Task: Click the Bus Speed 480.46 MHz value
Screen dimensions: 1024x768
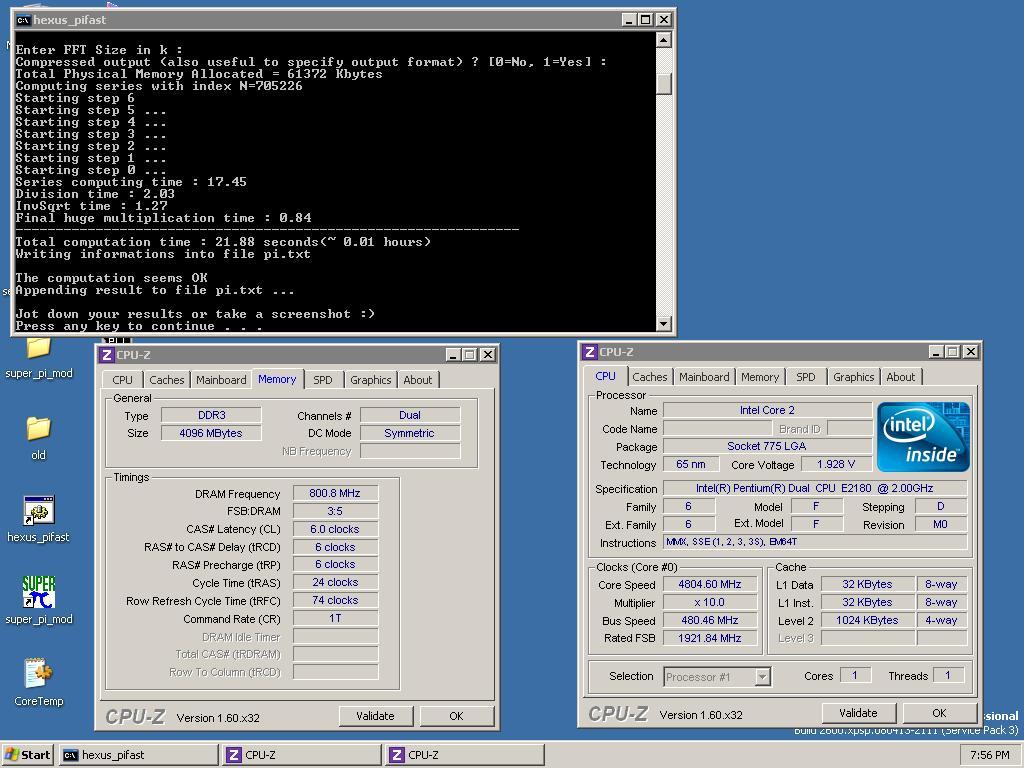Action: [x=710, y=620]
